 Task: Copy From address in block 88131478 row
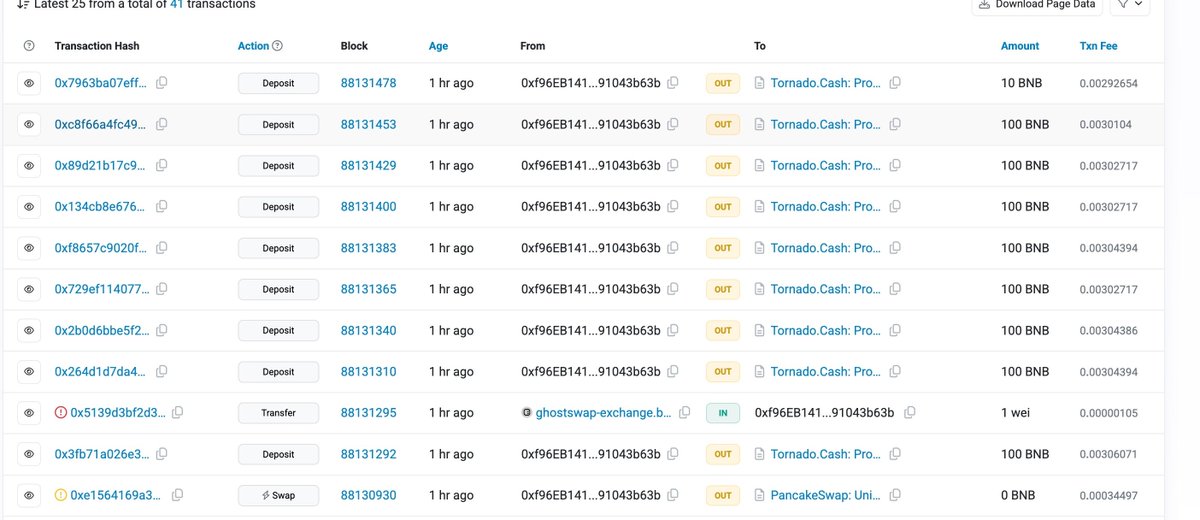[673, 83]
